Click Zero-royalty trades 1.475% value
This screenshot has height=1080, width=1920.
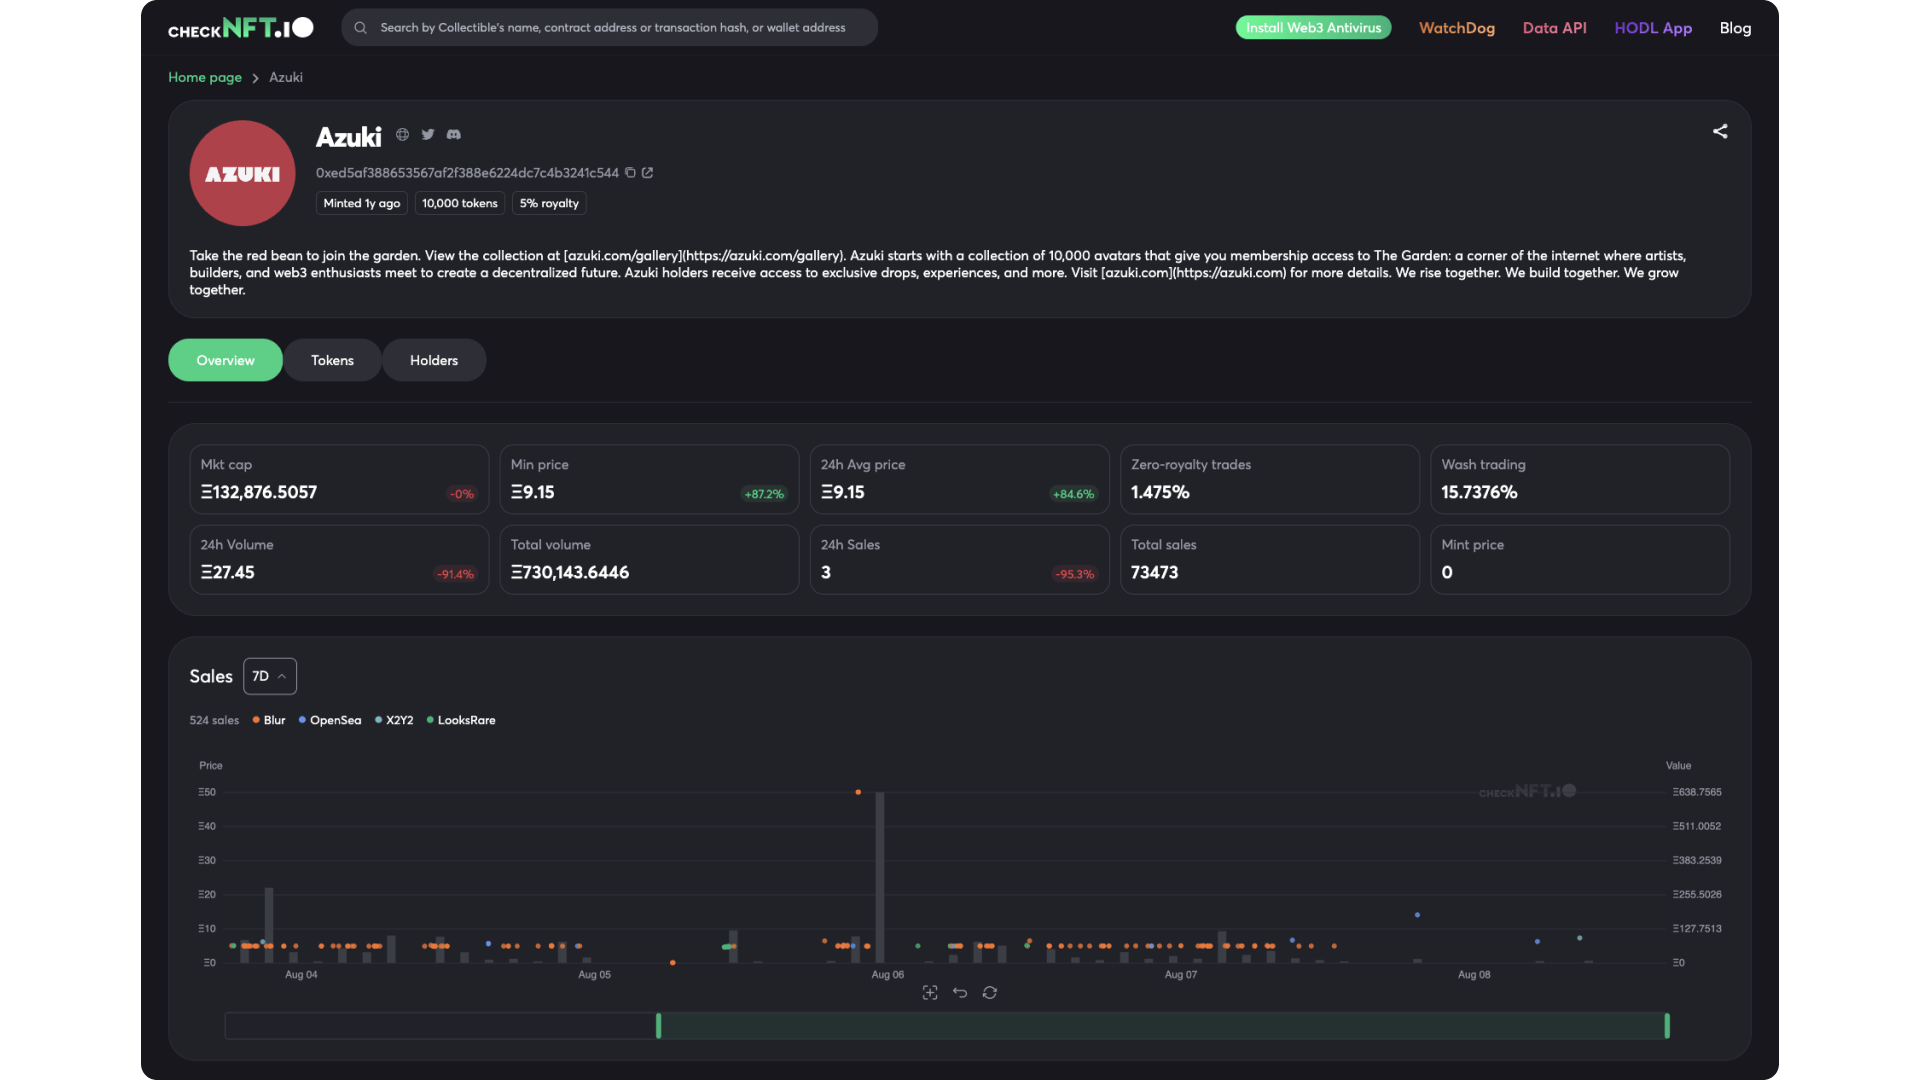[x=1160, y=492]
